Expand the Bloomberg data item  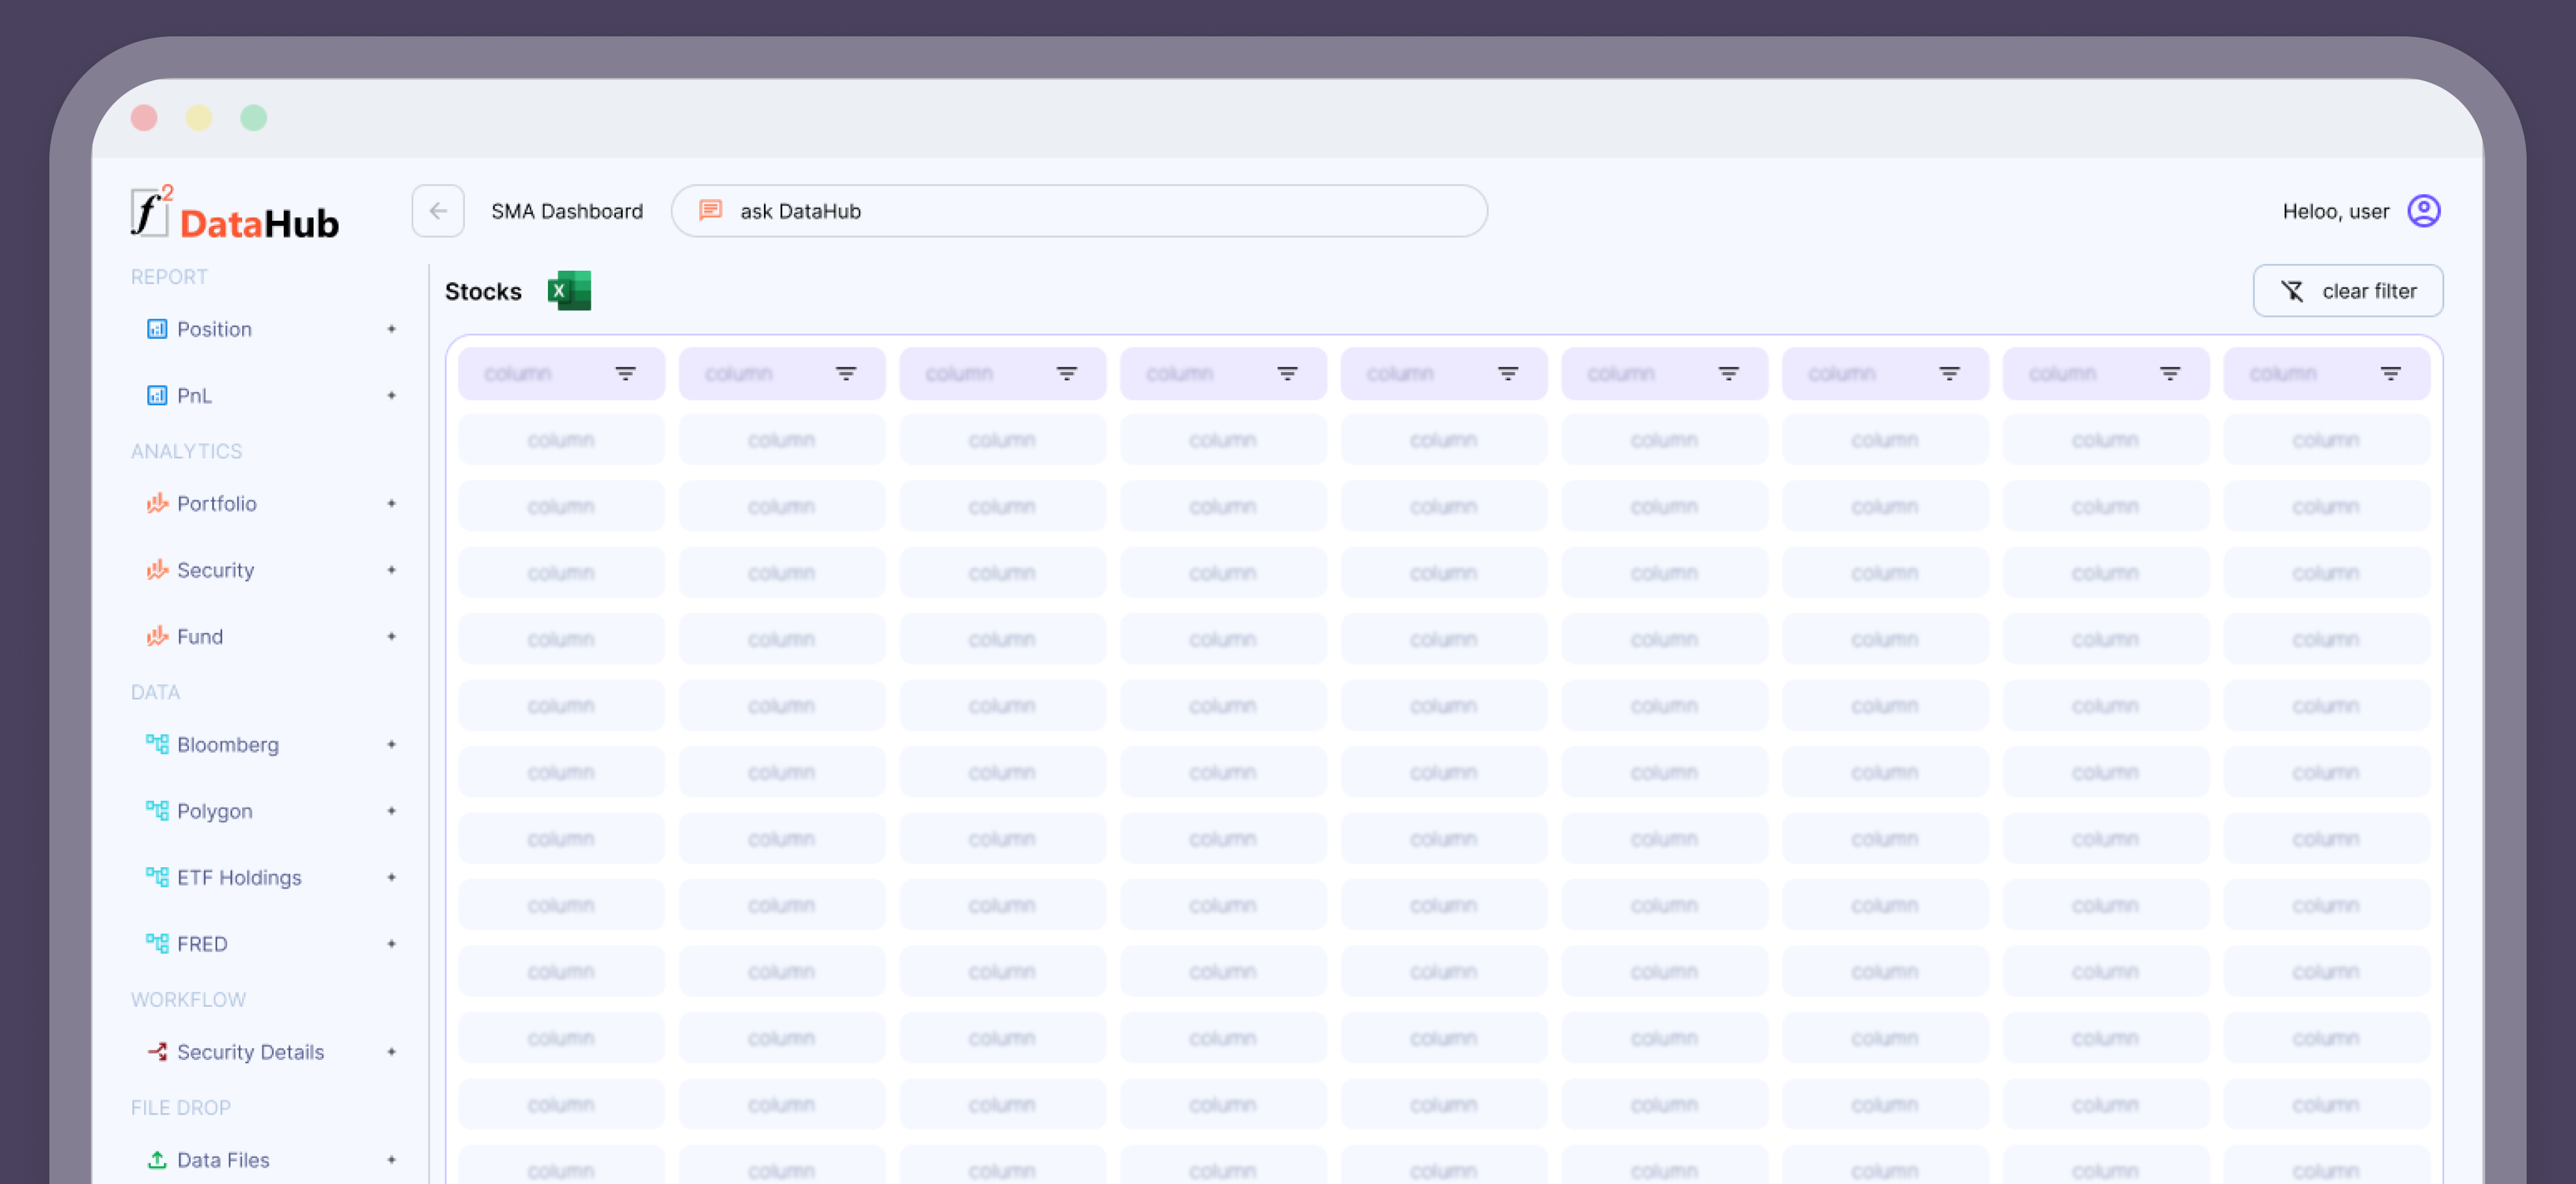391,745
